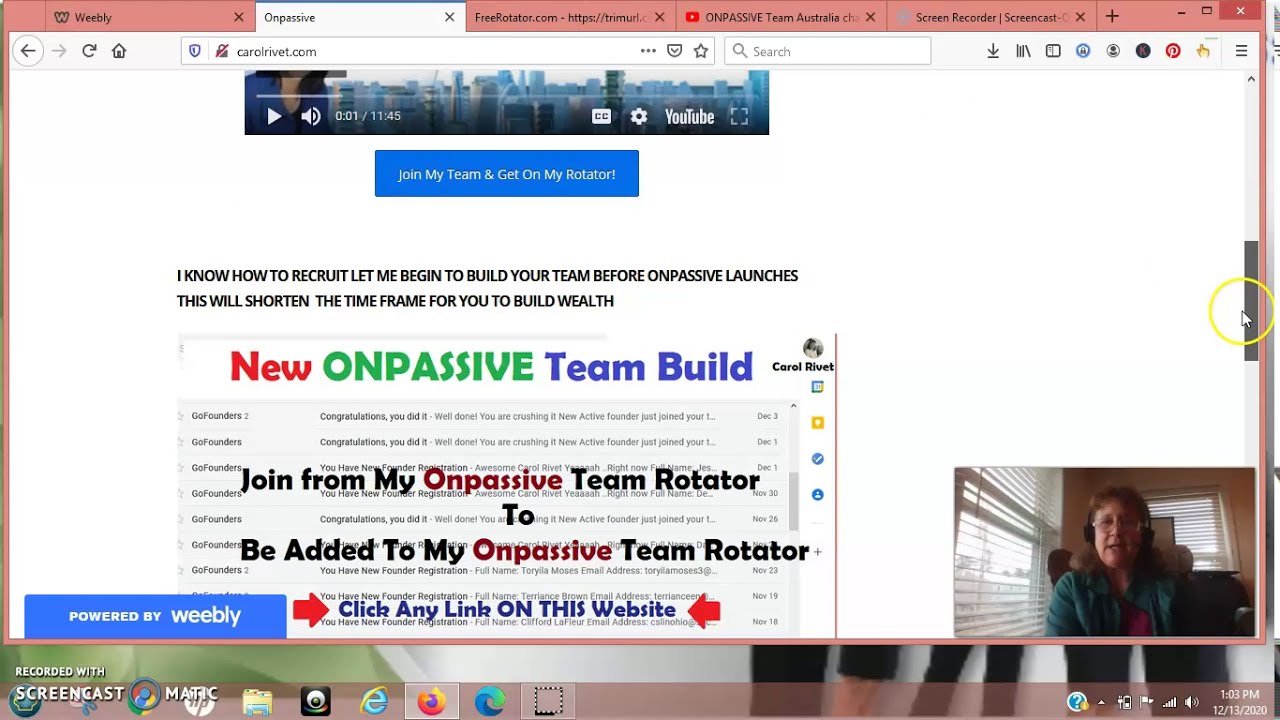Click the Pinterest save extension
This screenshot has width=1280, height=720.
point(1173,51)
